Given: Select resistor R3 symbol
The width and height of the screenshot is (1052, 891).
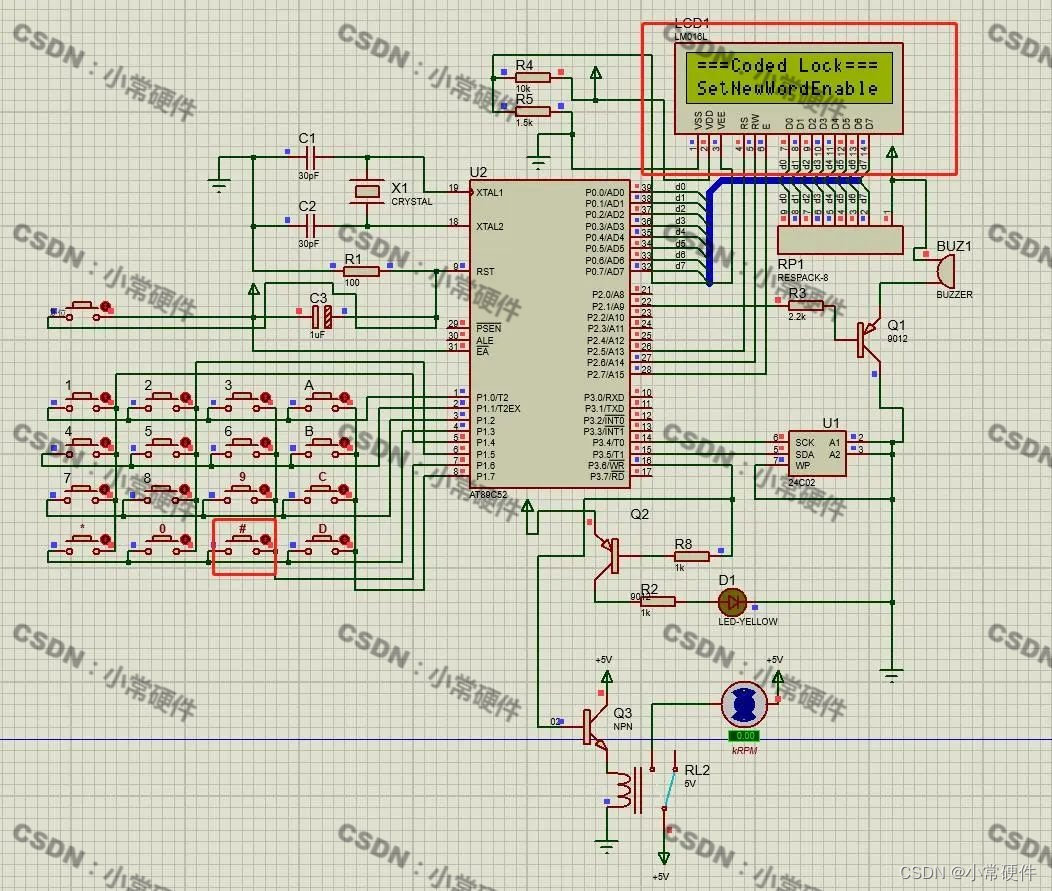Looking at the screenshot, I should point(805,305).
